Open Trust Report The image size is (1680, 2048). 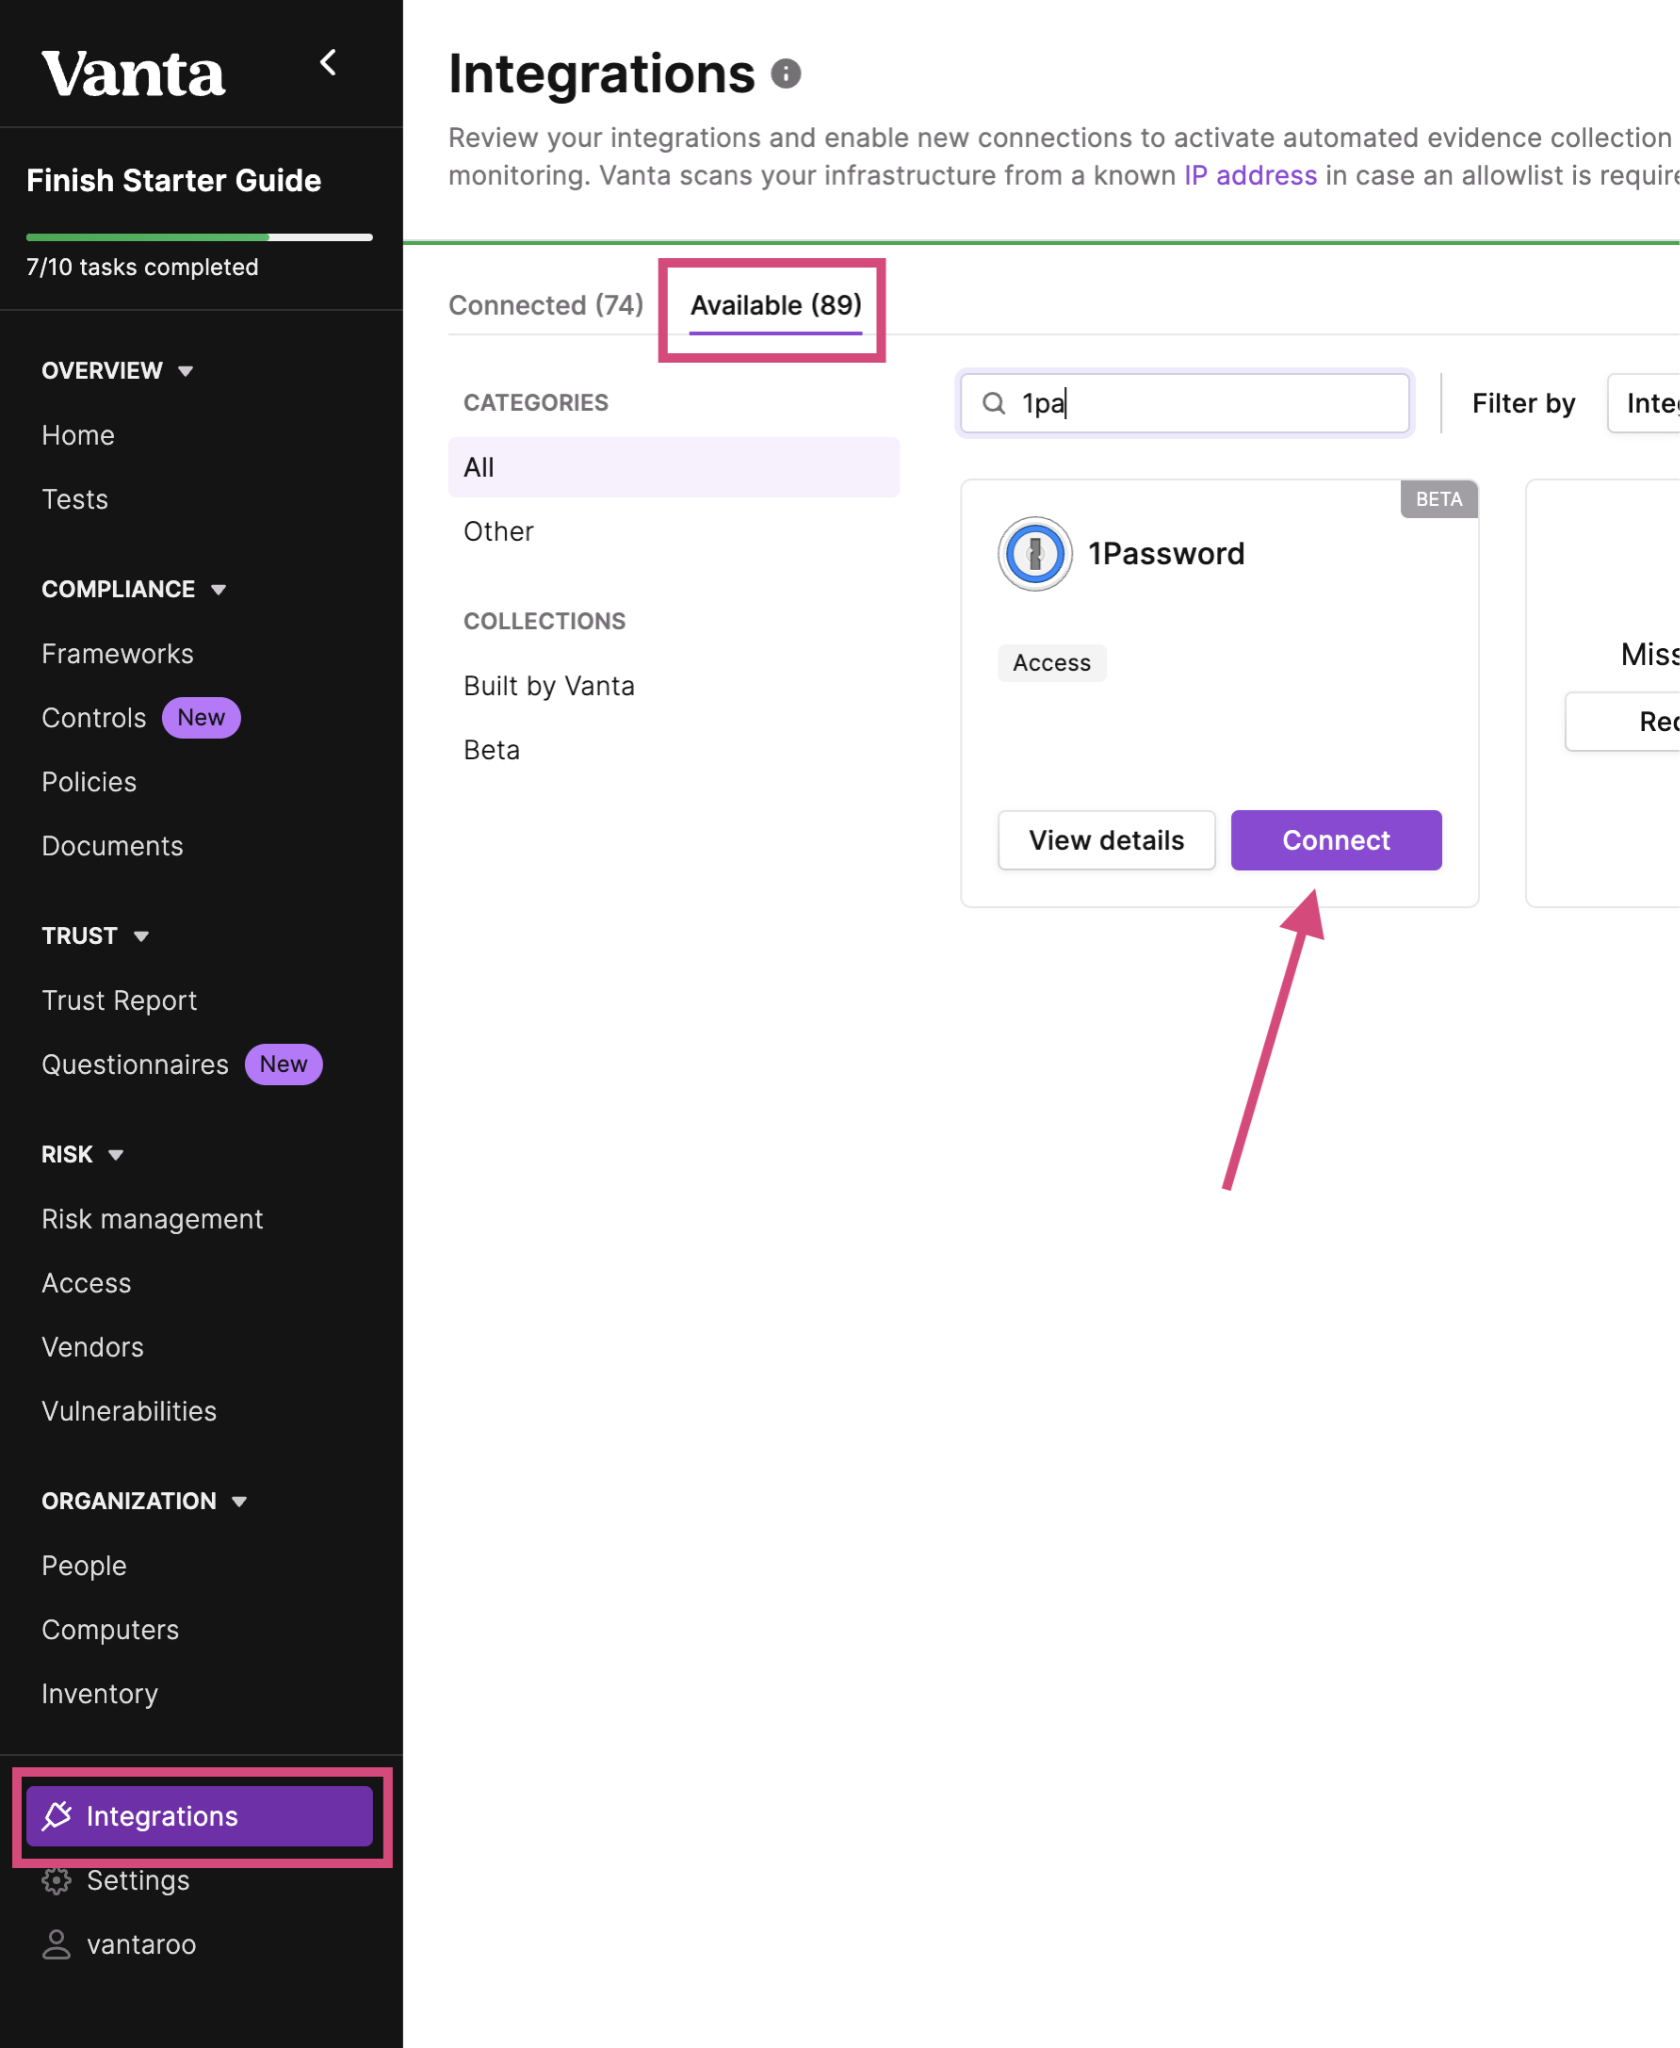pos(119,1000)
